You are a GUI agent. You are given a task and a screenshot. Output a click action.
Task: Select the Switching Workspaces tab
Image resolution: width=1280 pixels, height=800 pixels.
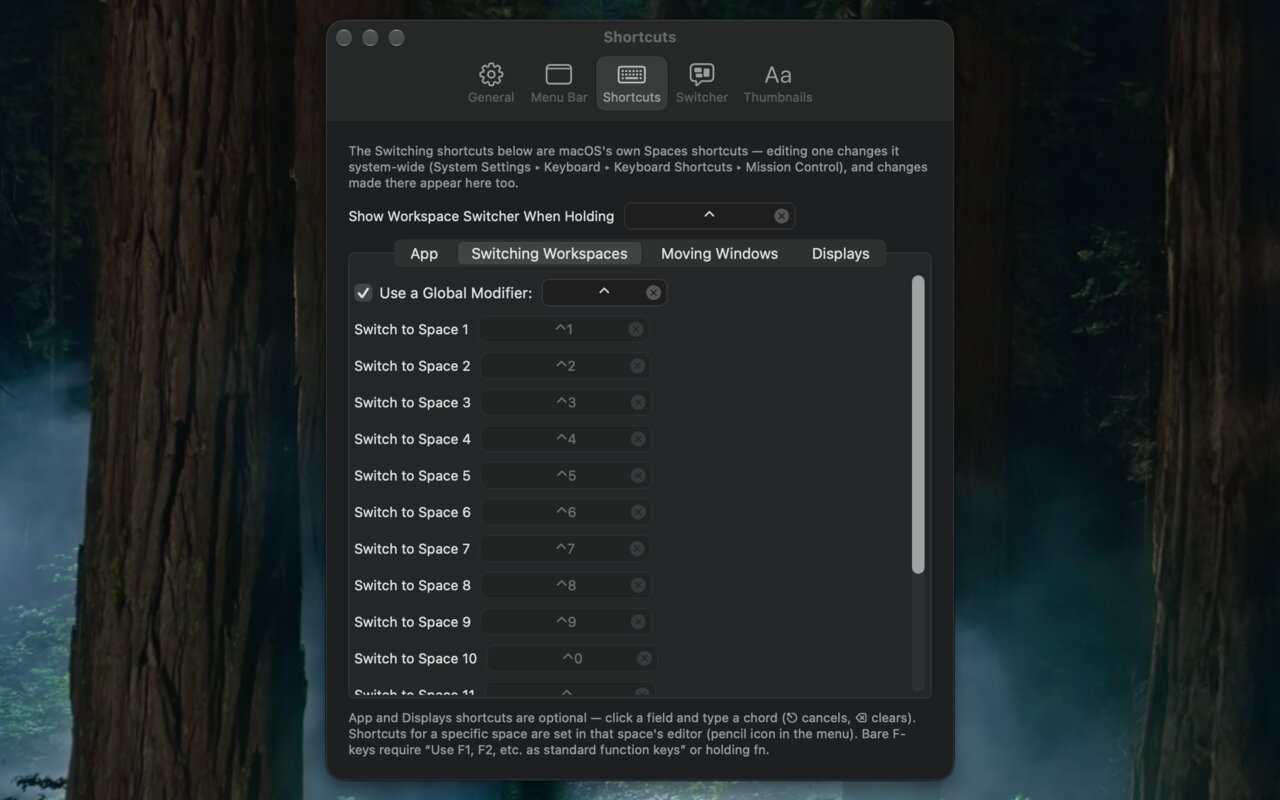(549, 253)
